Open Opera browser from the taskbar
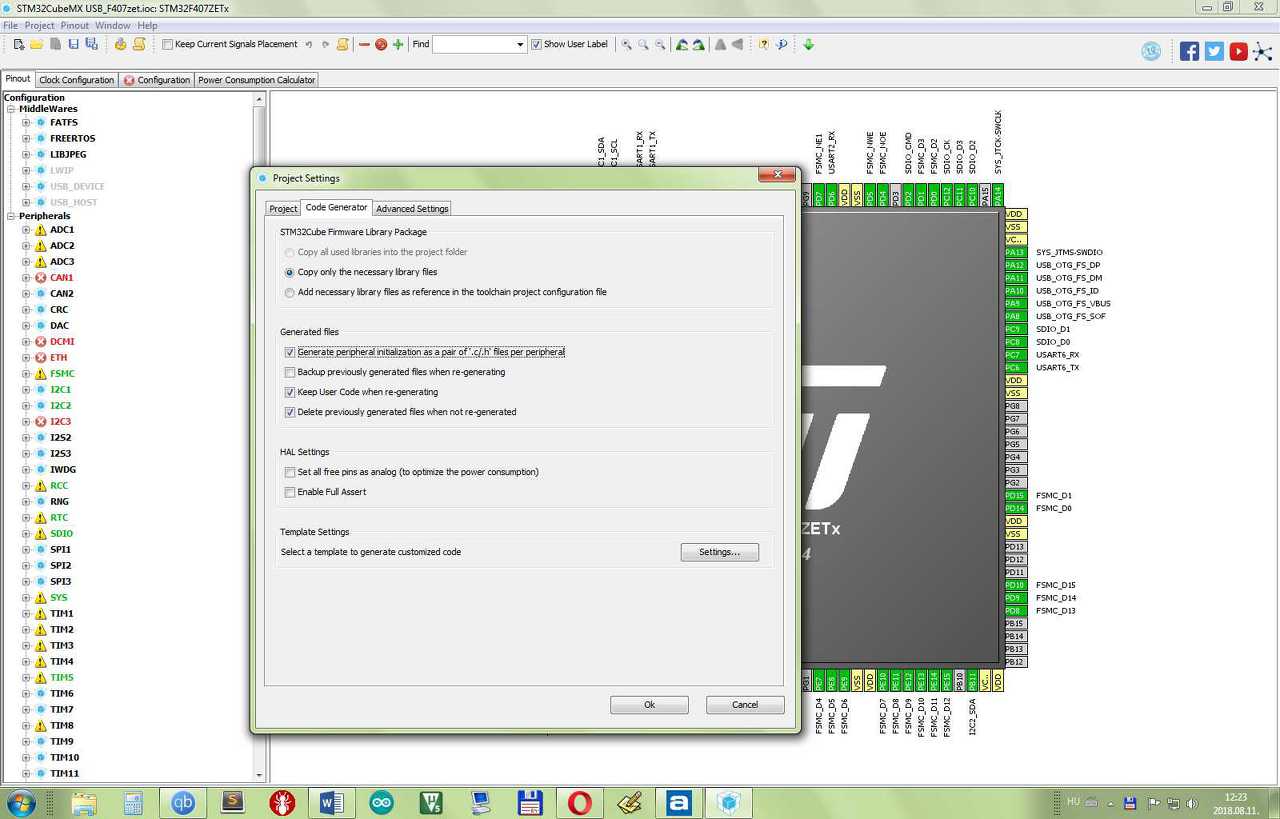 click(x=579, y=802)
